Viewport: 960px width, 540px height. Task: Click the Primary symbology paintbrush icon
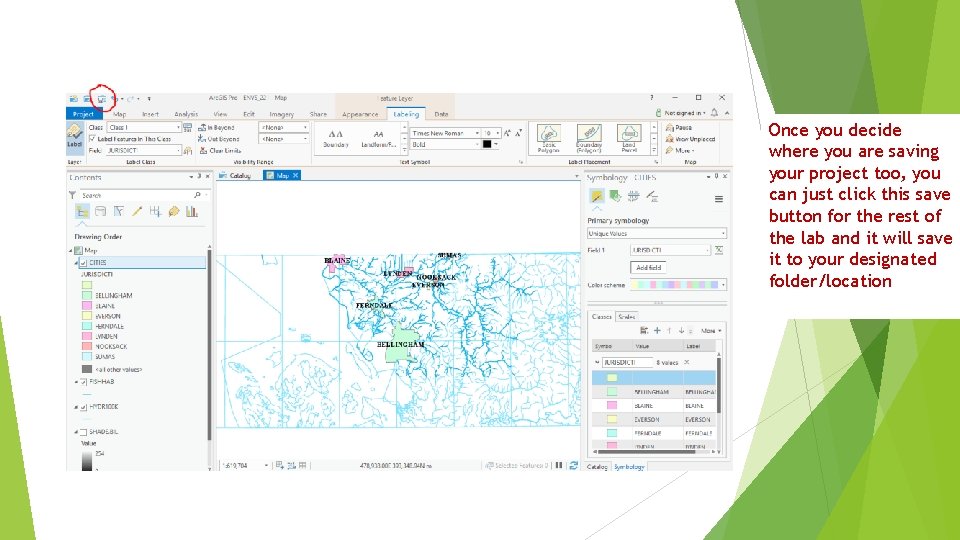click(x=596, y=196)
